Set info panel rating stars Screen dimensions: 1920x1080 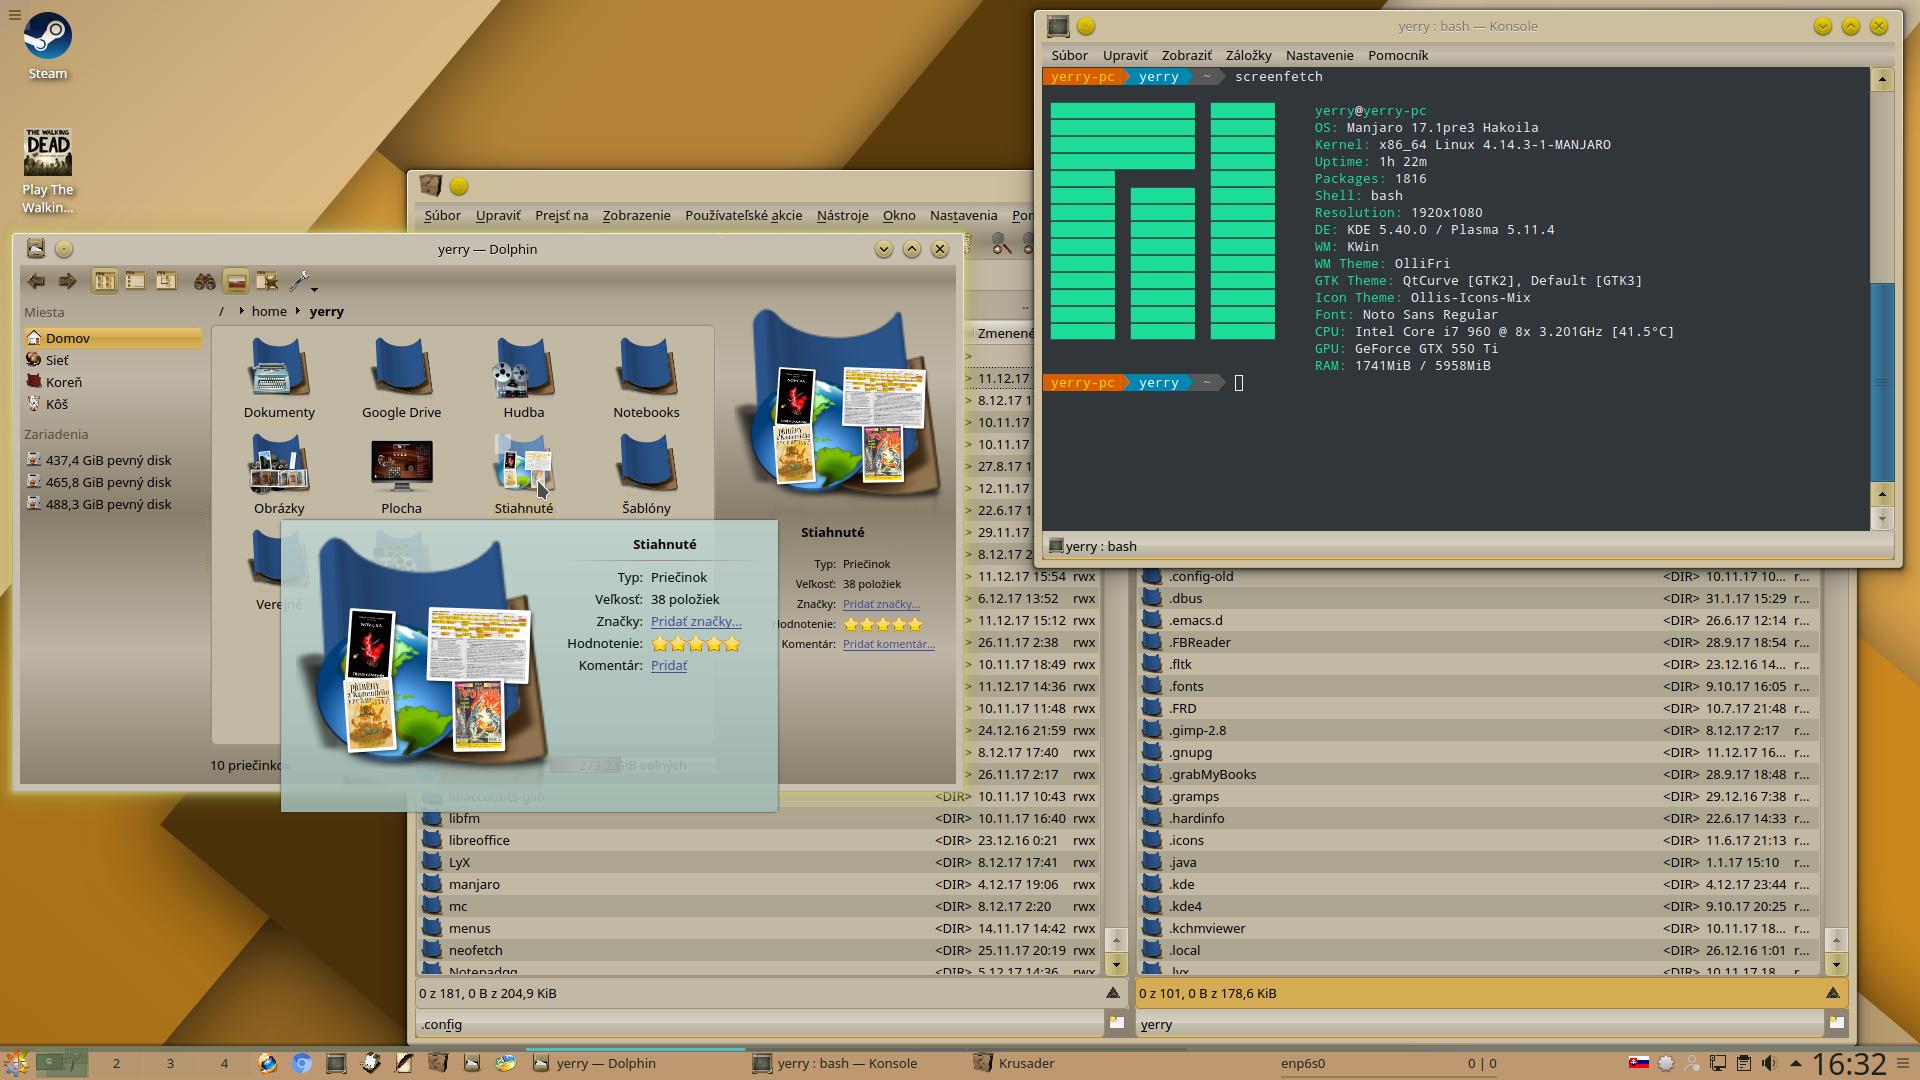coord(882,624)
